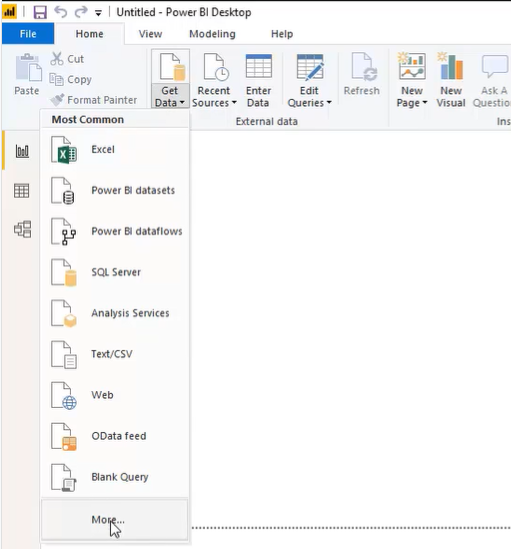Click the Enter Data table icon
The width and height of the screenshot is (511, 549).
258,67
